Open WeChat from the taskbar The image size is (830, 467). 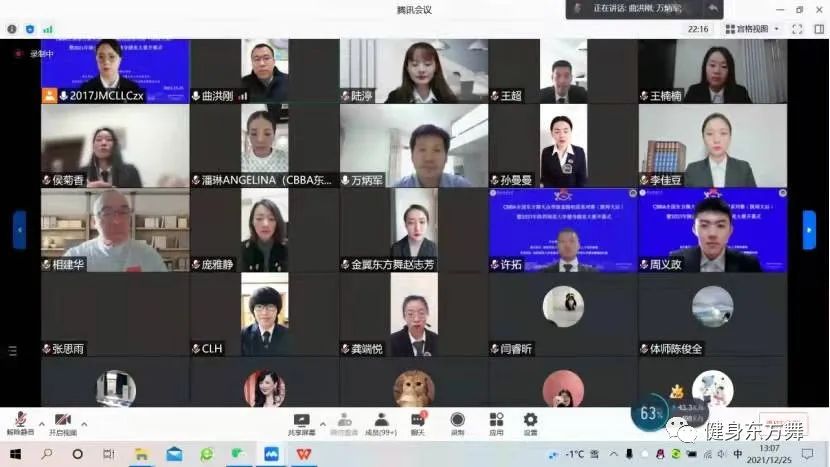click(x=238, y=454)
